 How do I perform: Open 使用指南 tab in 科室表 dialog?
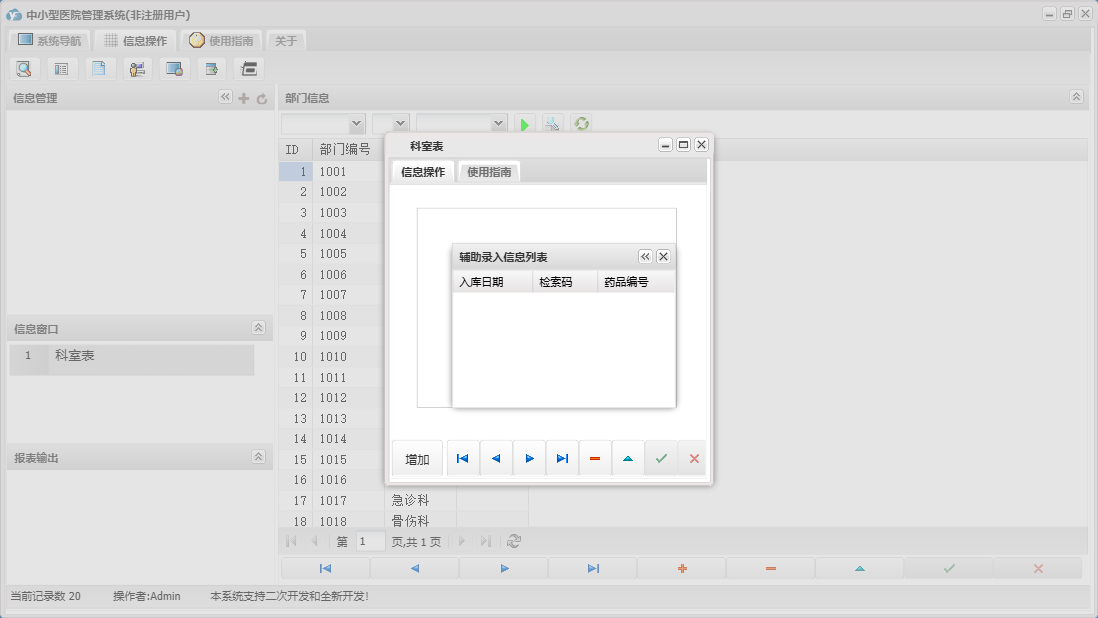489,172
